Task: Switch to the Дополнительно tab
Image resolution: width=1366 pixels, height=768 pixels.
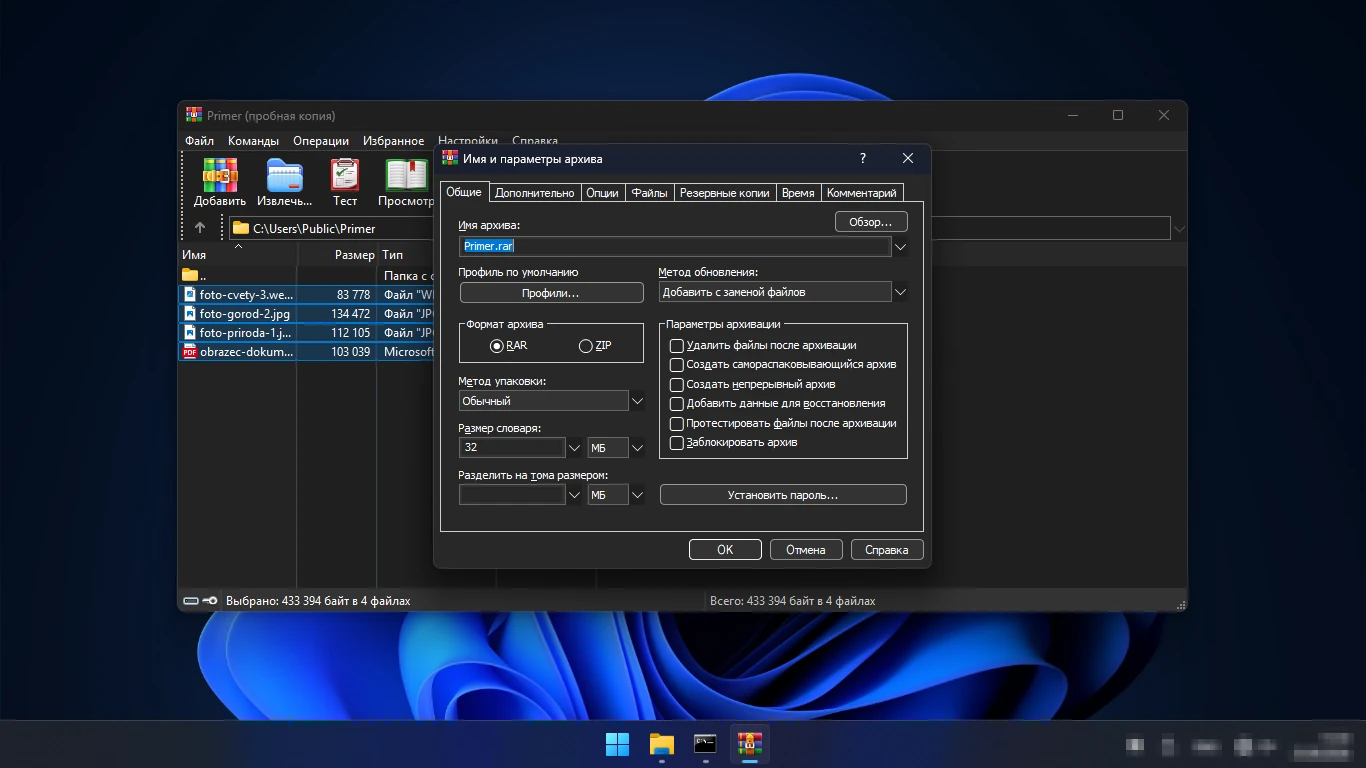Action: tap(534, 193)
